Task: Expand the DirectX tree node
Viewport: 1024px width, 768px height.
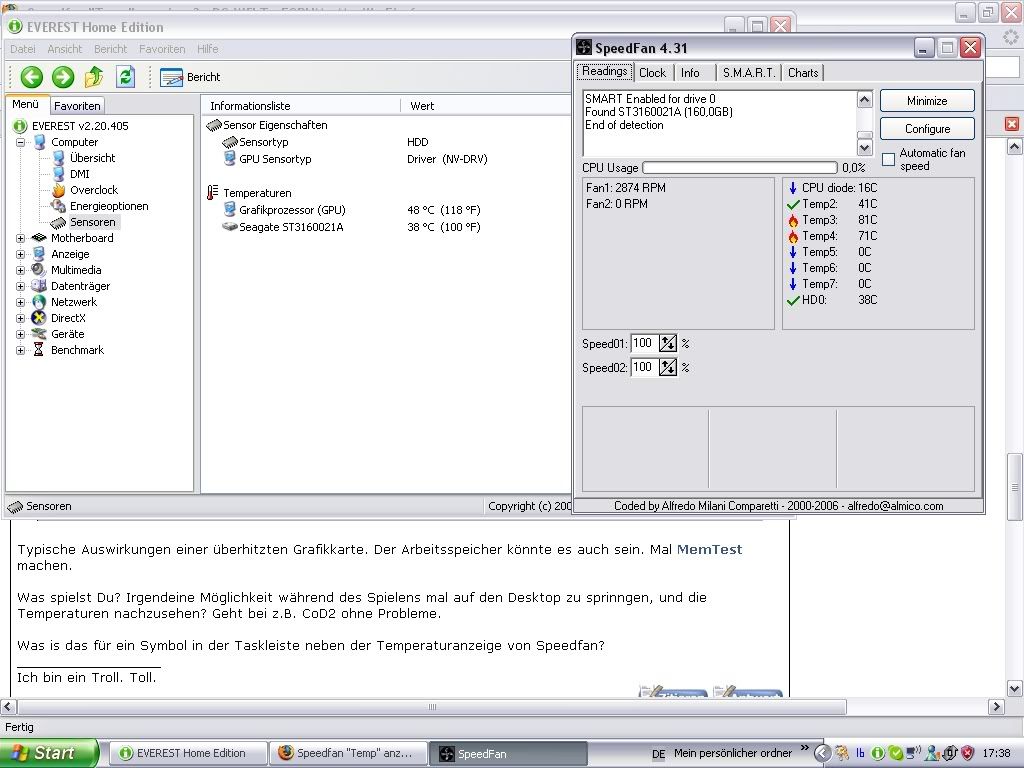Action: coord(20,318)
